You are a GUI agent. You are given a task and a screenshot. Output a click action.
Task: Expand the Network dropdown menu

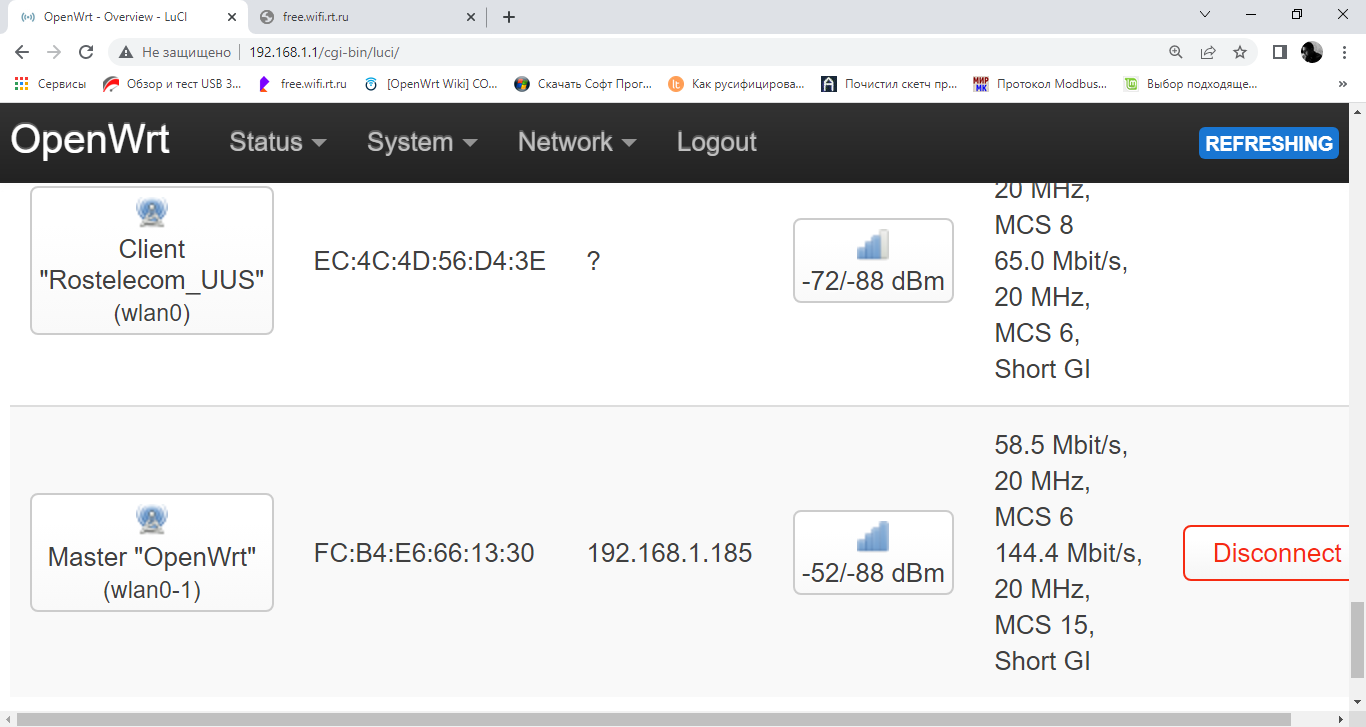tap(577, 142)
